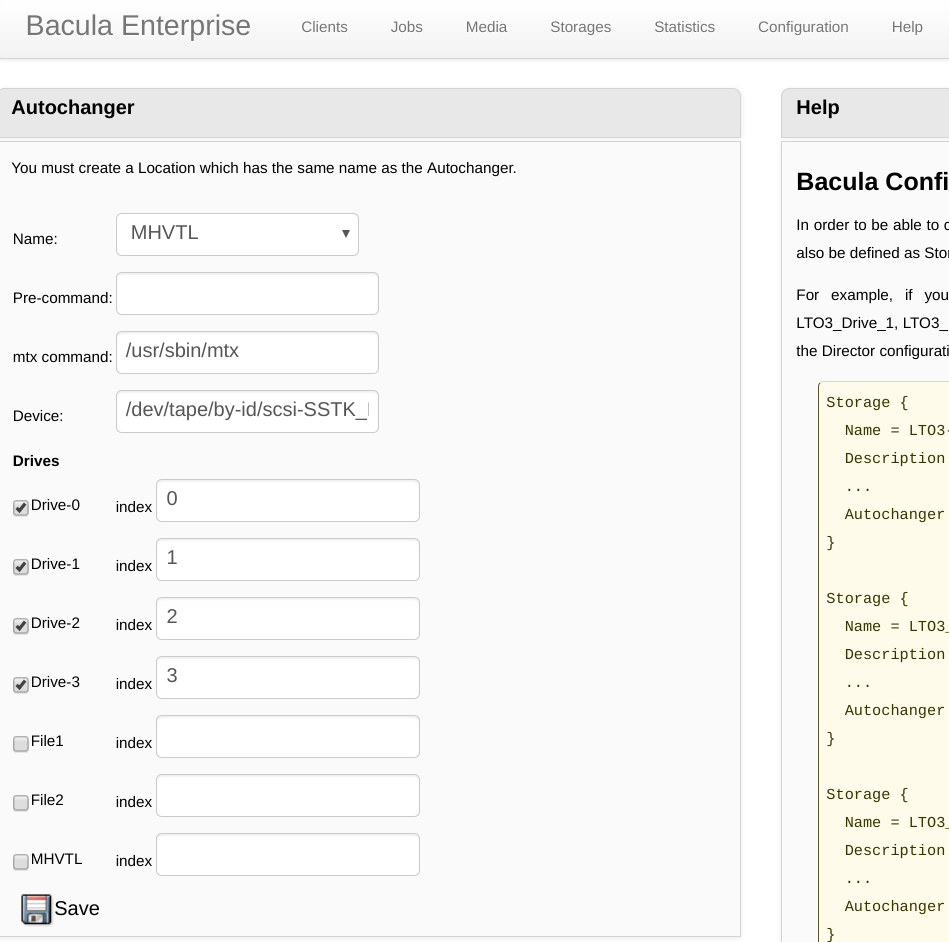Click the File1 index field
Screen dimensions: 949x942
[288, 737]
